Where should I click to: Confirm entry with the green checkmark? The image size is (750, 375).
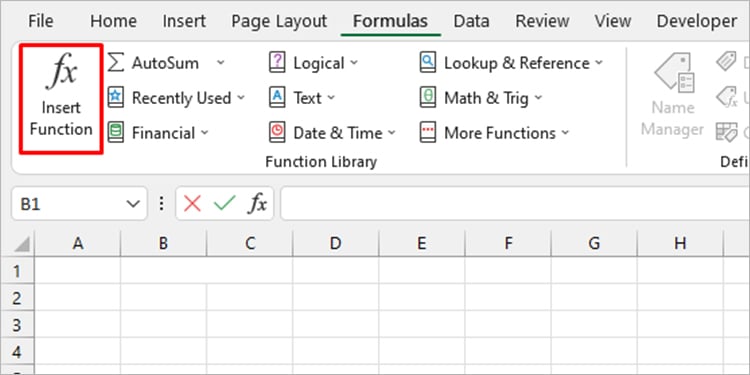tap(224, 204)
